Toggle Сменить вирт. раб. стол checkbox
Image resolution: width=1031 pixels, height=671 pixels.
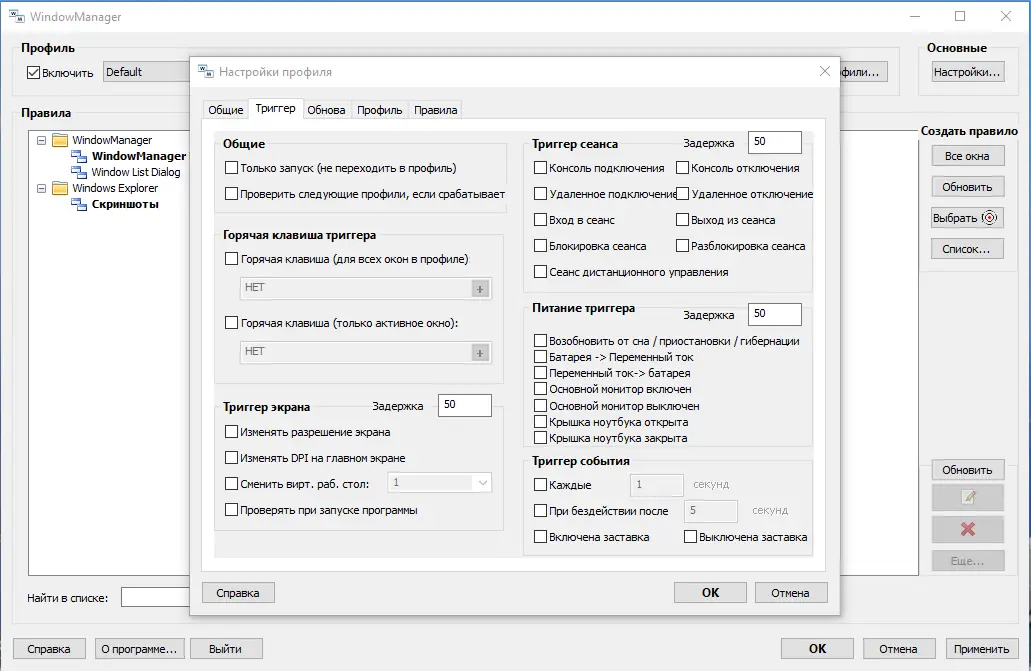click(231, 484)
